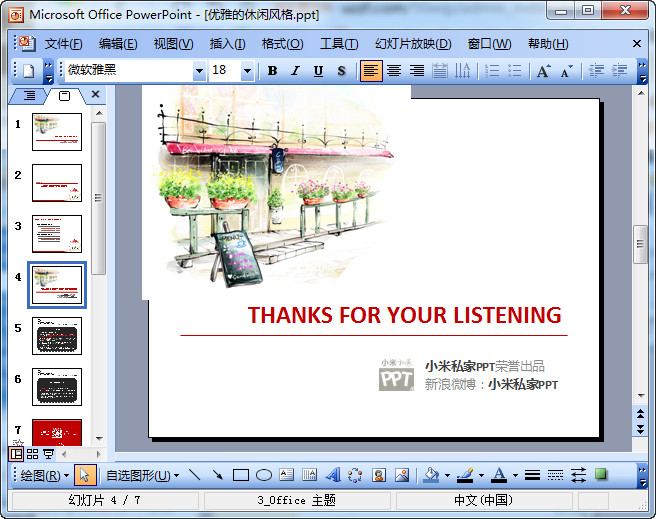Toggle bold formatting in toolbar

pyautogui.click(x=272, y=71)
